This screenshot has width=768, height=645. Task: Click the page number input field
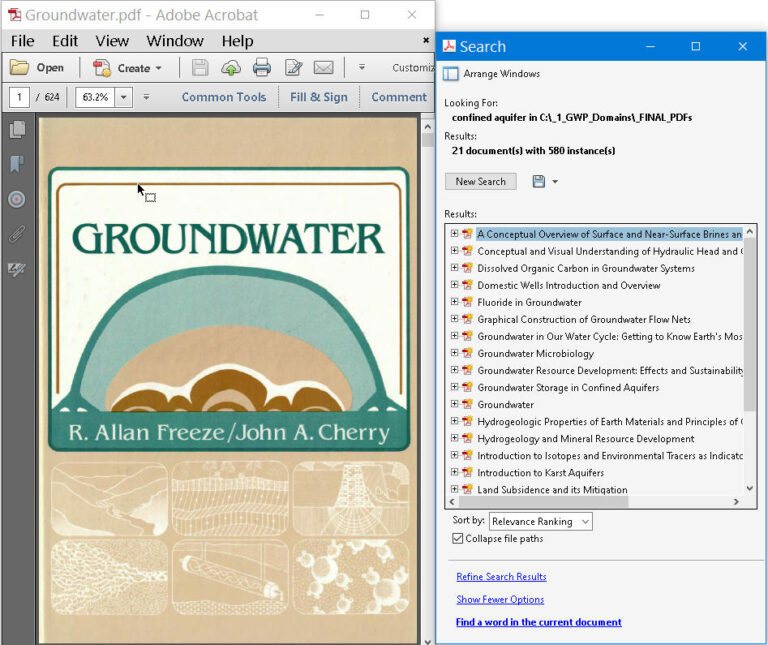coord(19,97)
